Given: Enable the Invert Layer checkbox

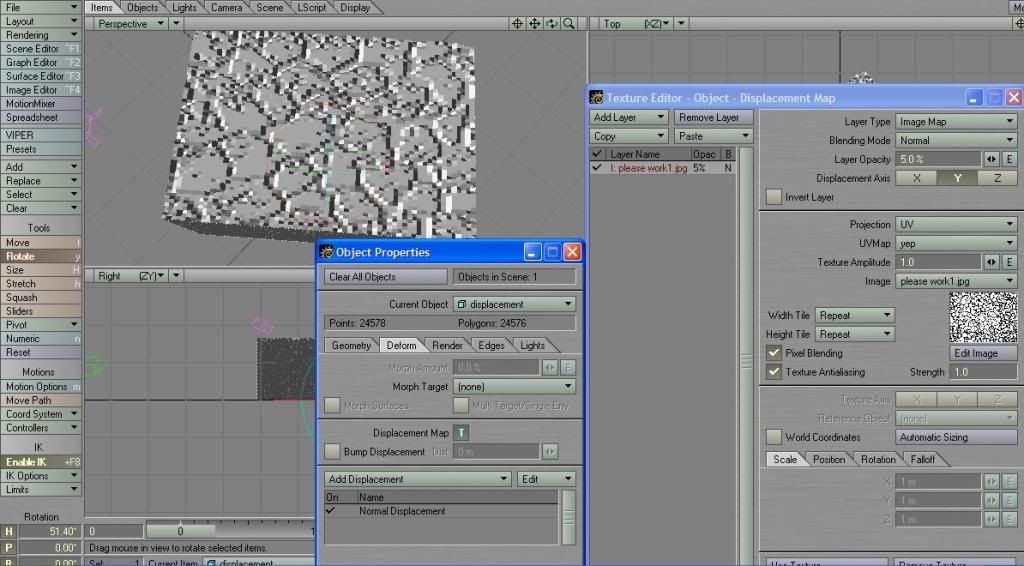Looking at the screenshot, I should click(x=773, y=197).
